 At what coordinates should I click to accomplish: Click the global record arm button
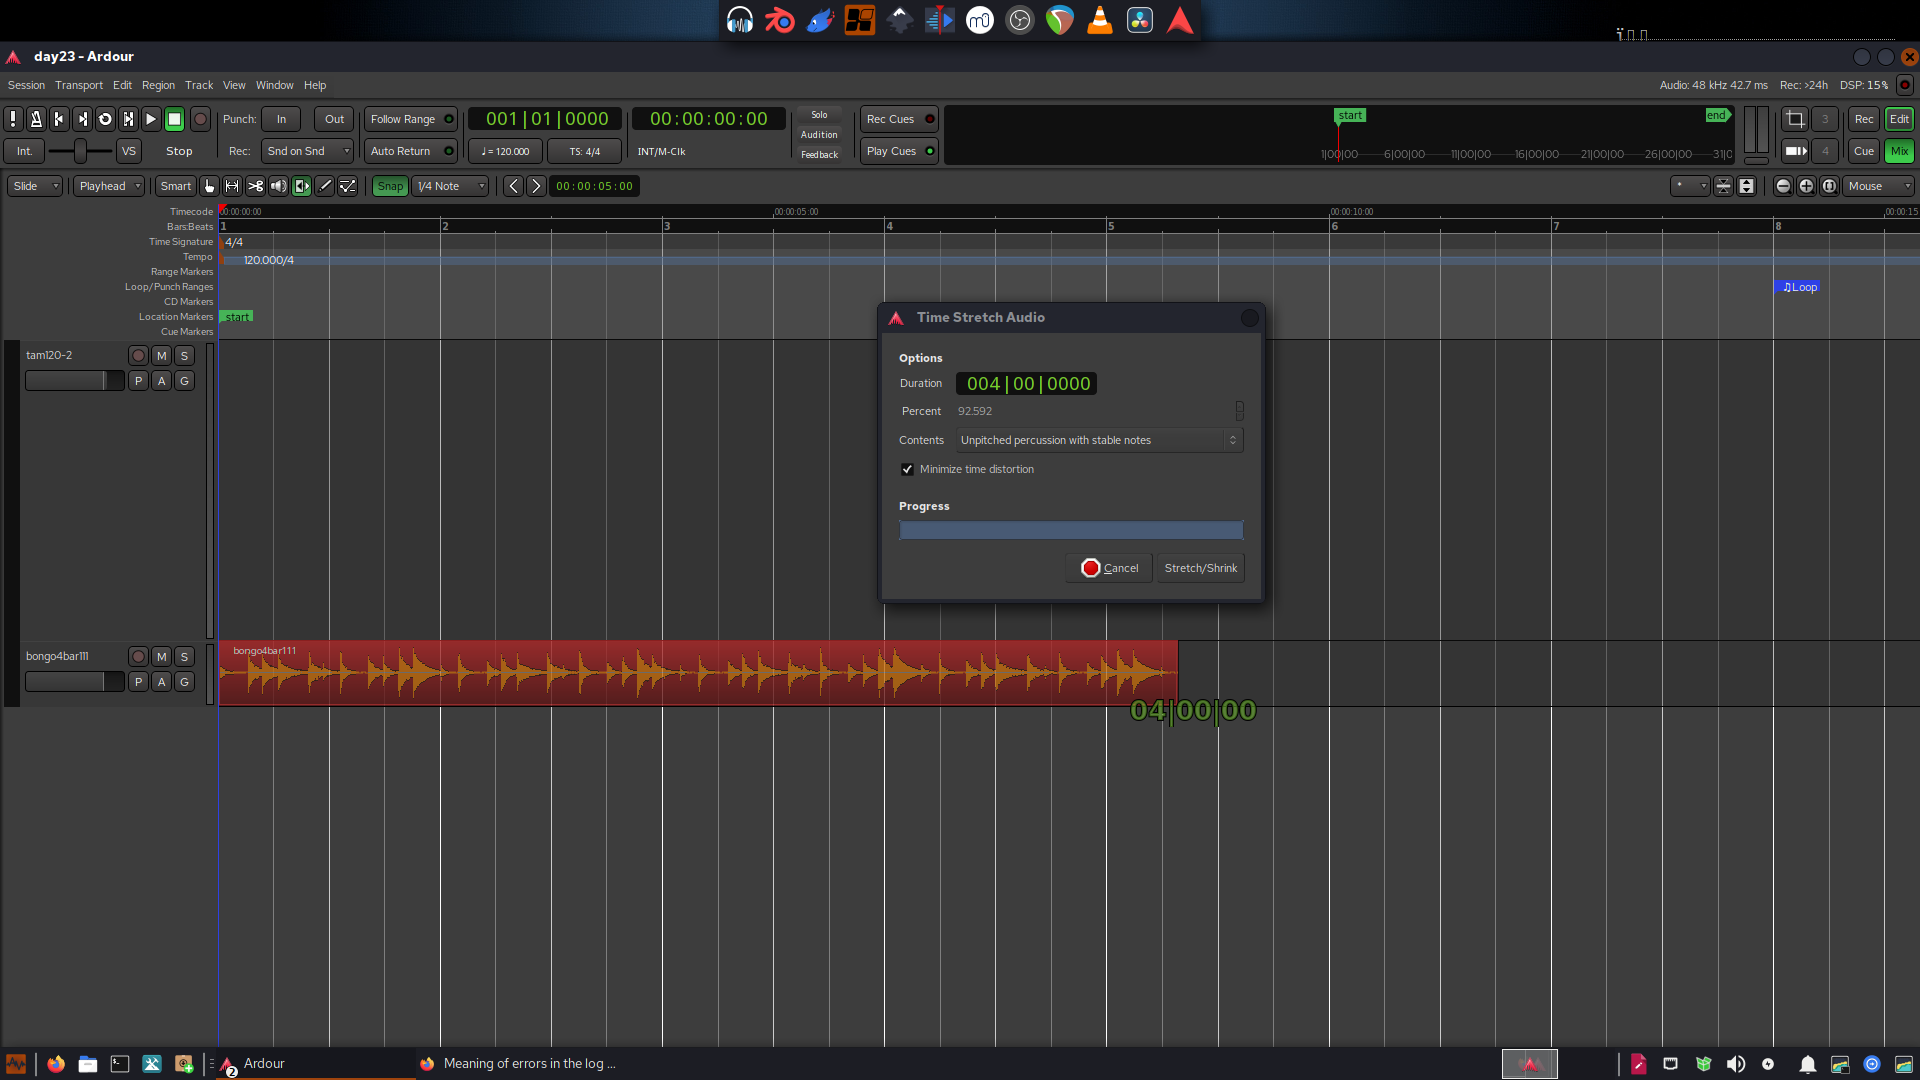click(x=200, y=119)
